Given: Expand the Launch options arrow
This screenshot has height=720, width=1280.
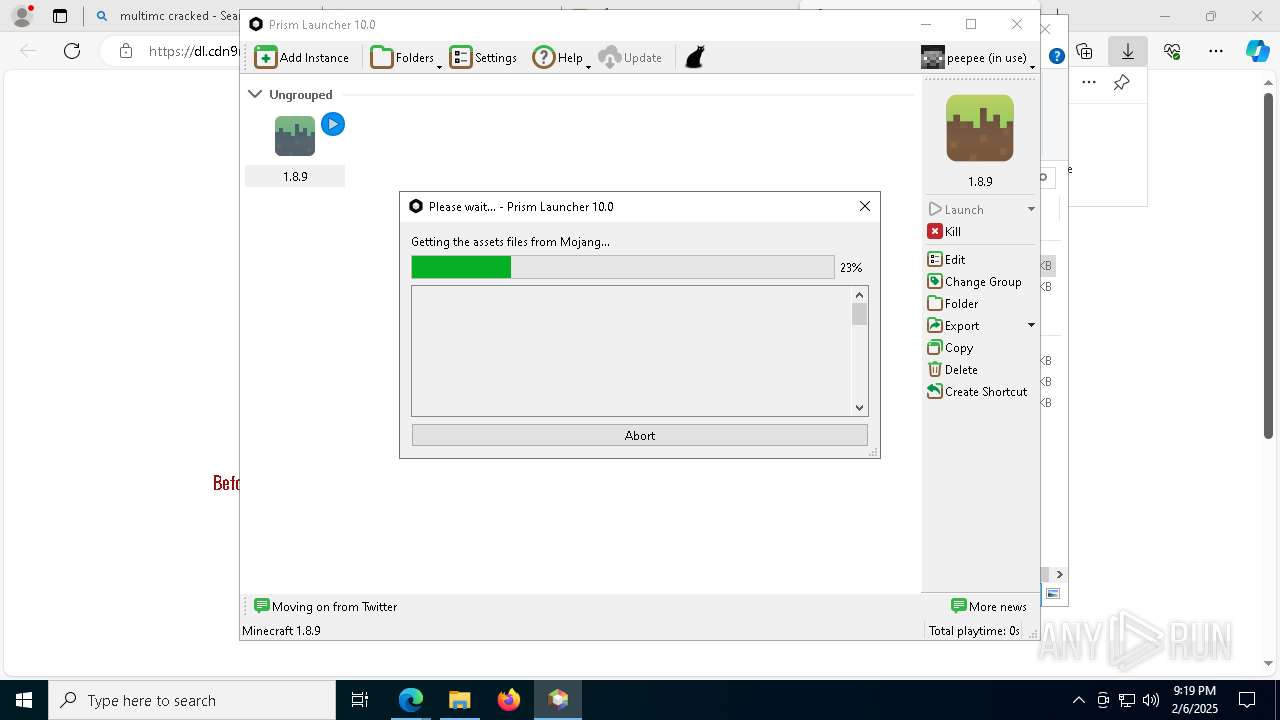Looking at the screenshot, I should click(1031, 209).
